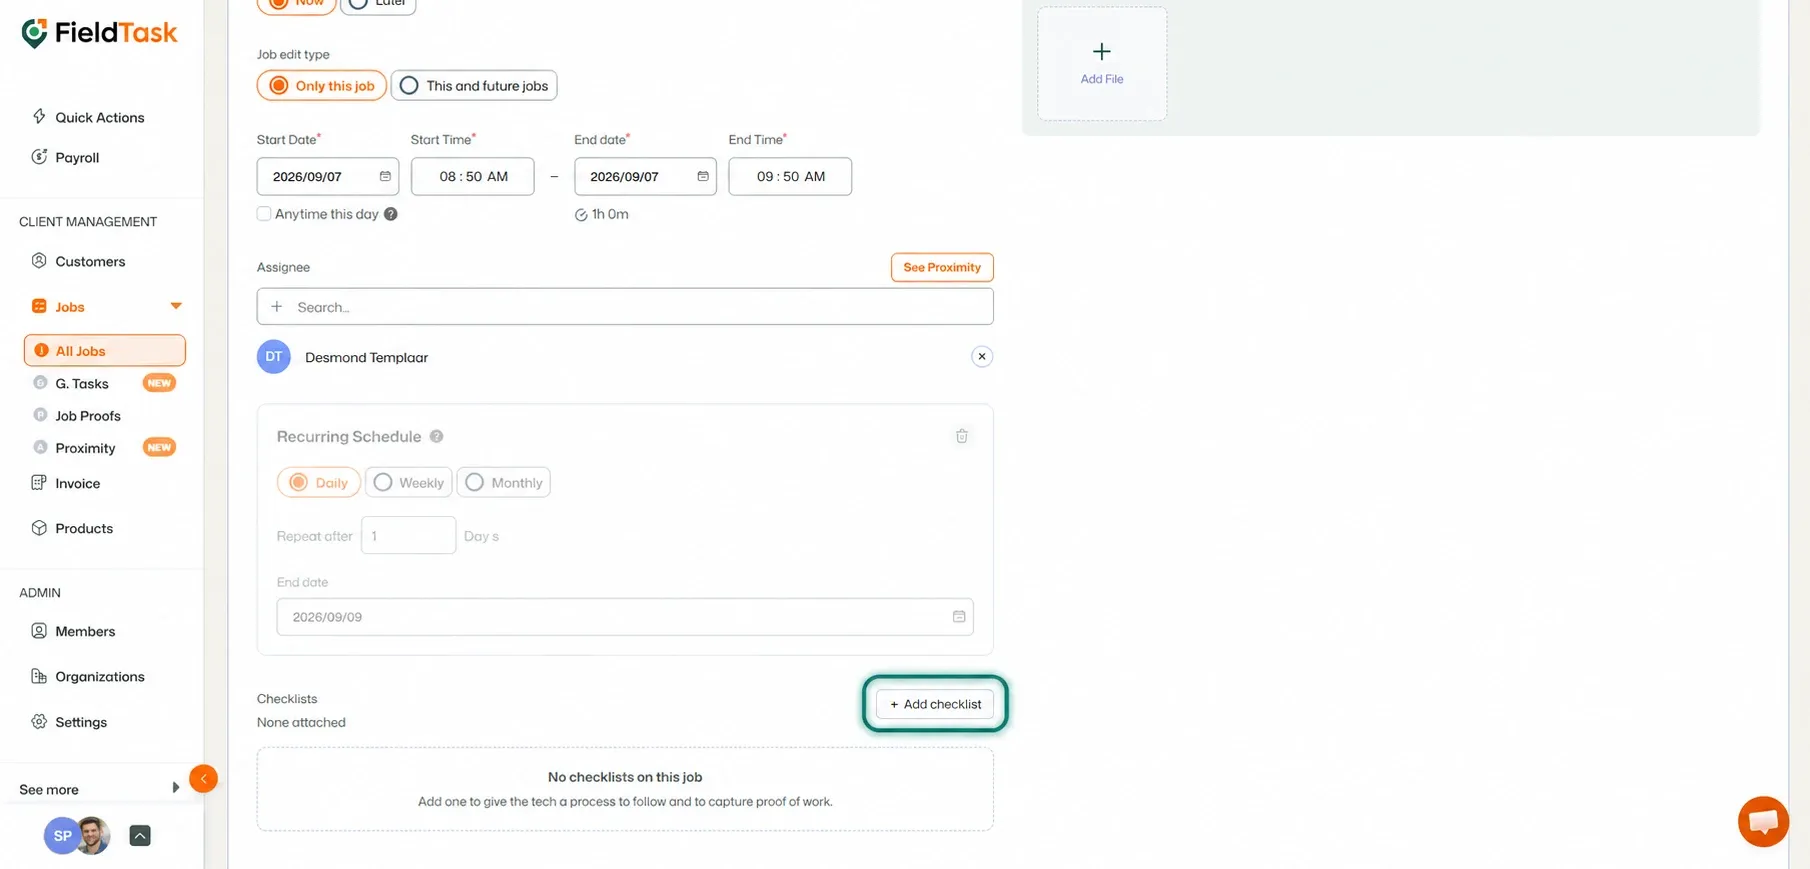Select the Daily recurrence option
This screenshot has height=869, width=1810.
click(x=319, y=482)
